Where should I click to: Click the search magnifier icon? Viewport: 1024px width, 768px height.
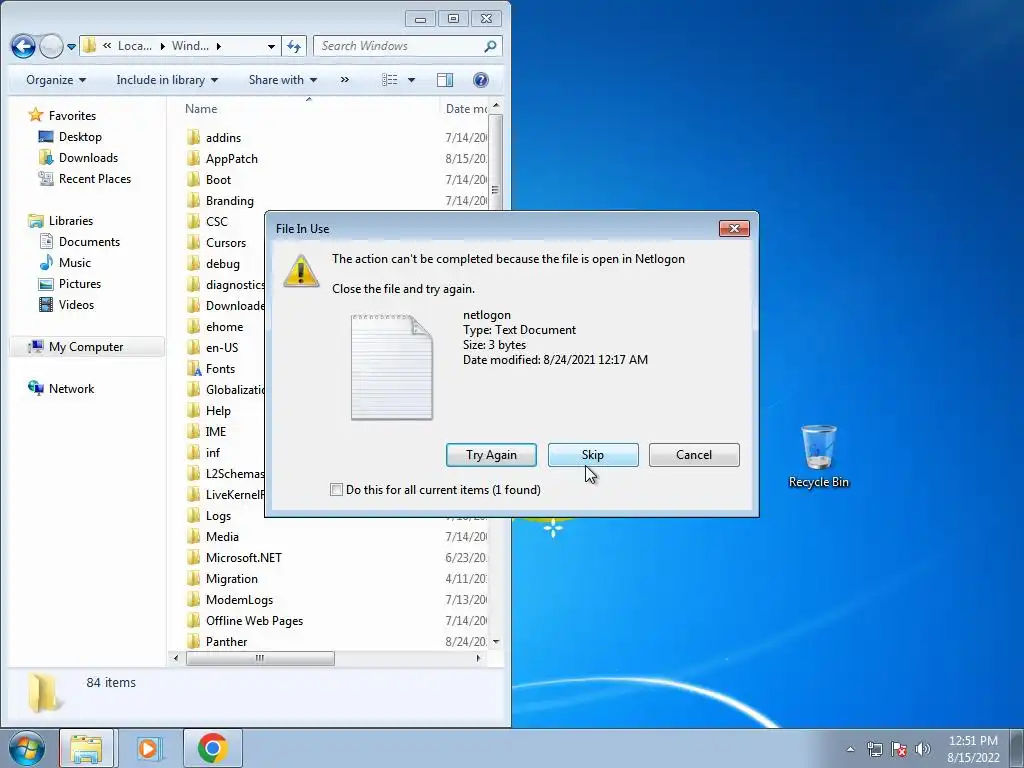(490, 46)
